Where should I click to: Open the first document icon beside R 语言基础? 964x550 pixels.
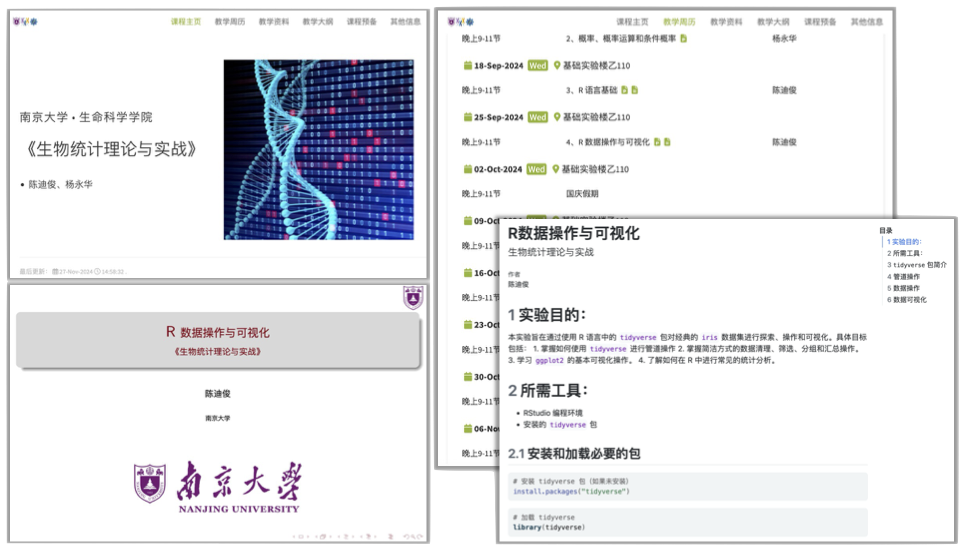(624, 90)
